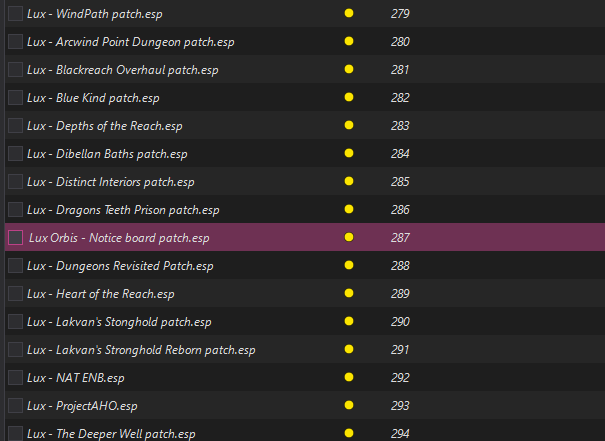This screenshot has height=441, width=605.
Task: Click yellow flag dot in ProjectAHO row
Action: pos(349,405)
